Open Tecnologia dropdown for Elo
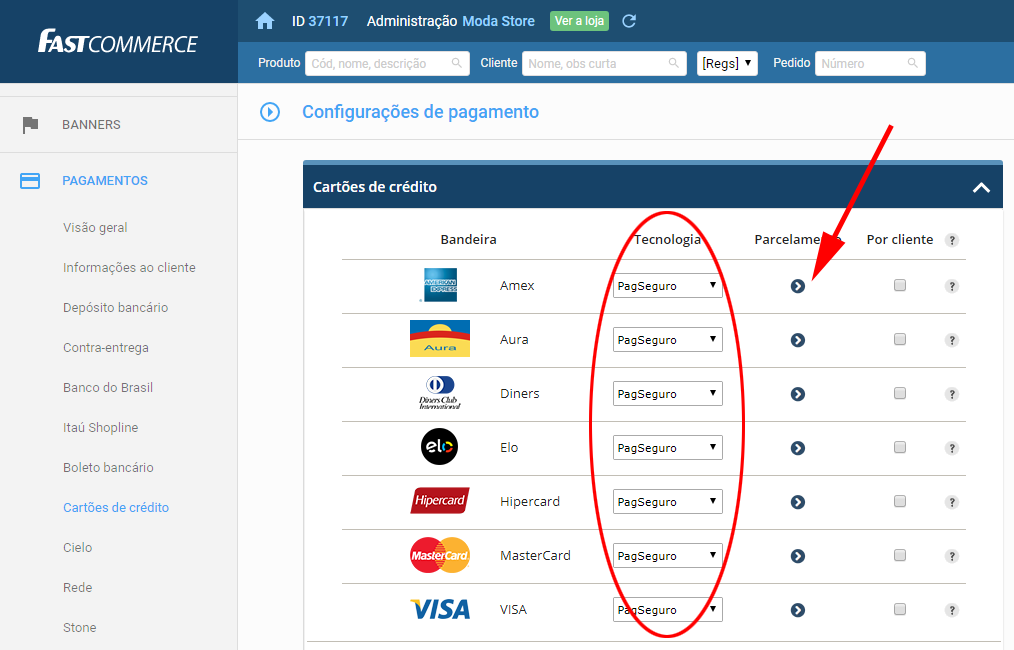 pos(667,448)
